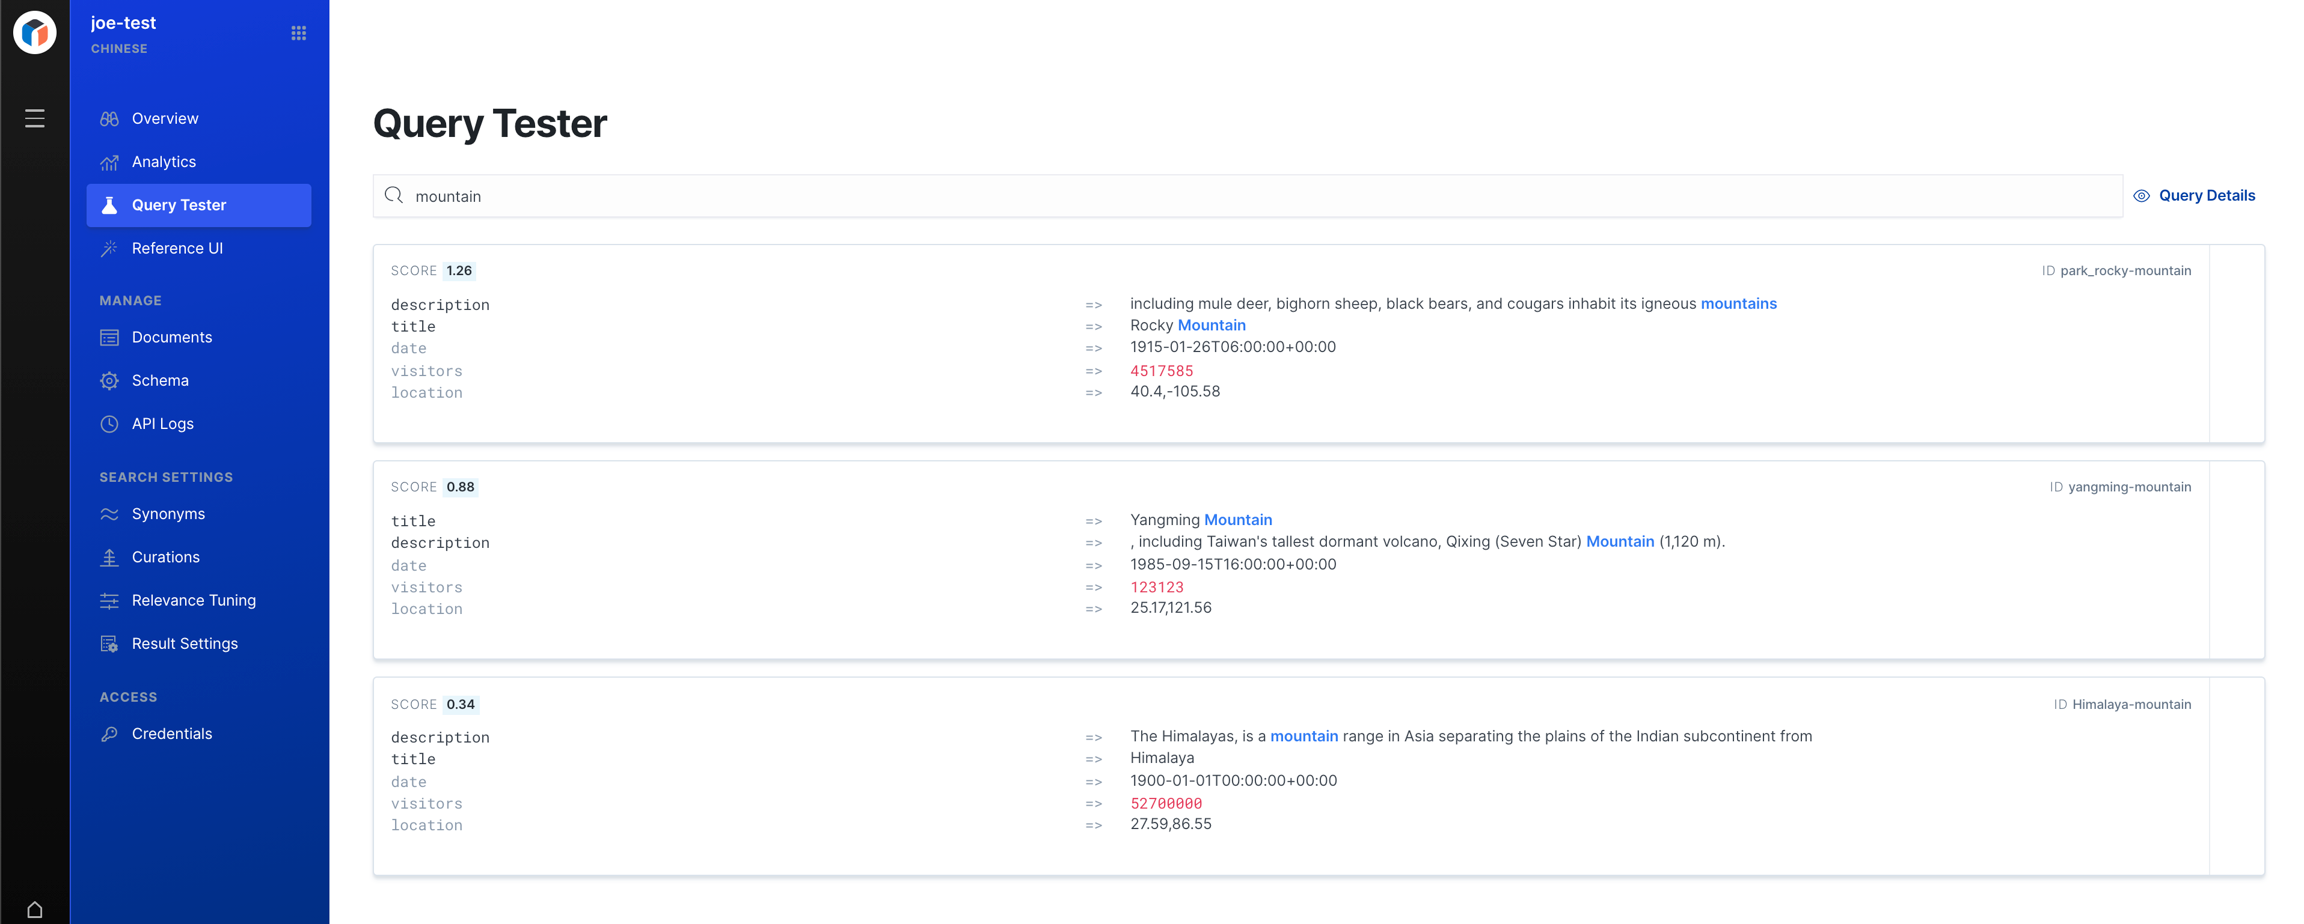Click the Schema gear icon
The image size is (2304, 924).
pos(109,381)
